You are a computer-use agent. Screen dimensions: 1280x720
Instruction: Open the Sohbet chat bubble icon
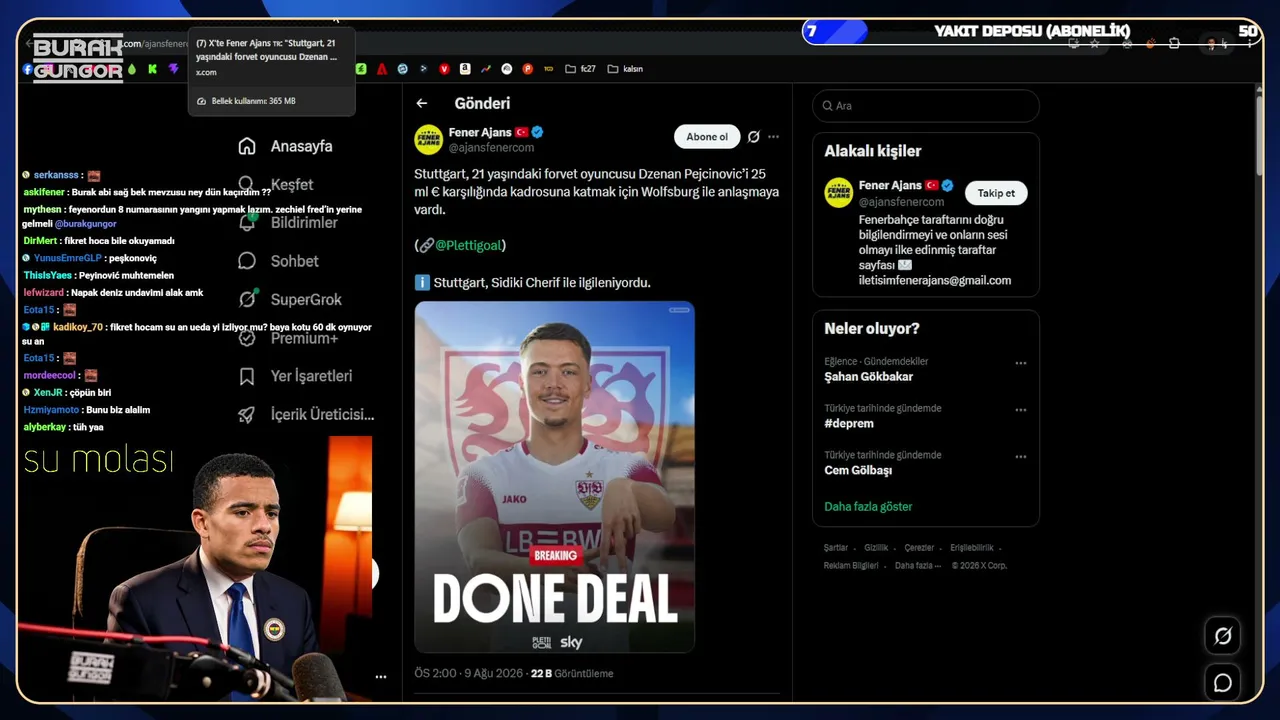(x=247, y=261)
